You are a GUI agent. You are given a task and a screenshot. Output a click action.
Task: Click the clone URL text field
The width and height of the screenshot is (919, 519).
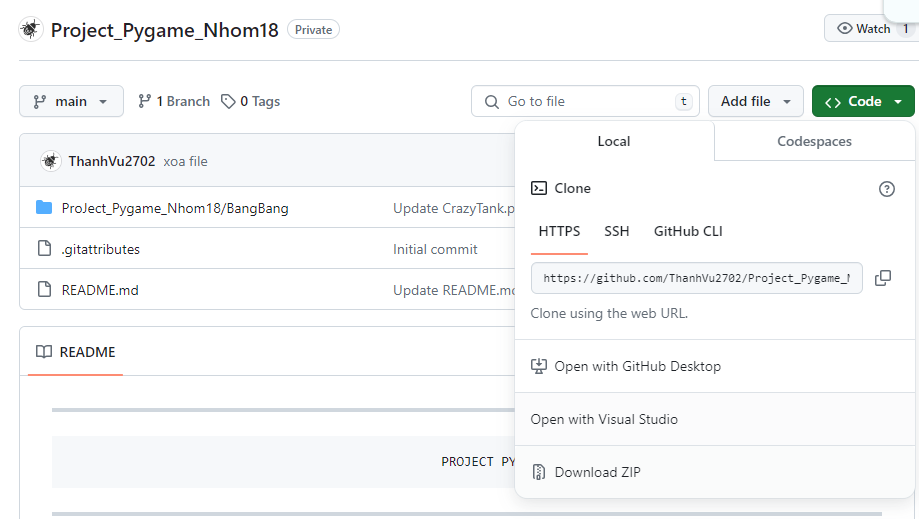click(696, 278)
